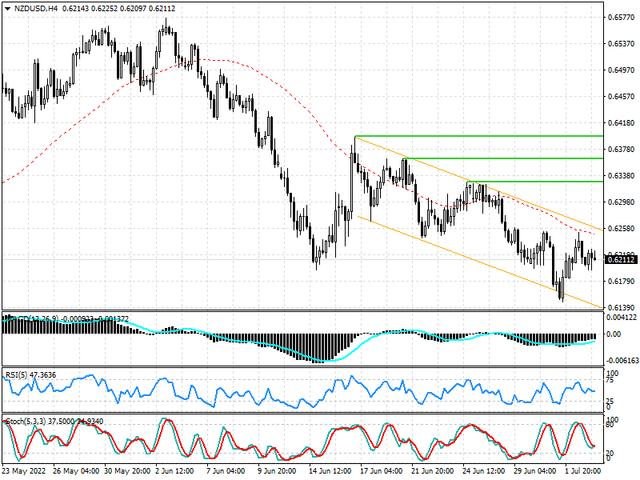640x480 pixels.
Task: Select the middle green horizontal line
Action: click(500, 158)
